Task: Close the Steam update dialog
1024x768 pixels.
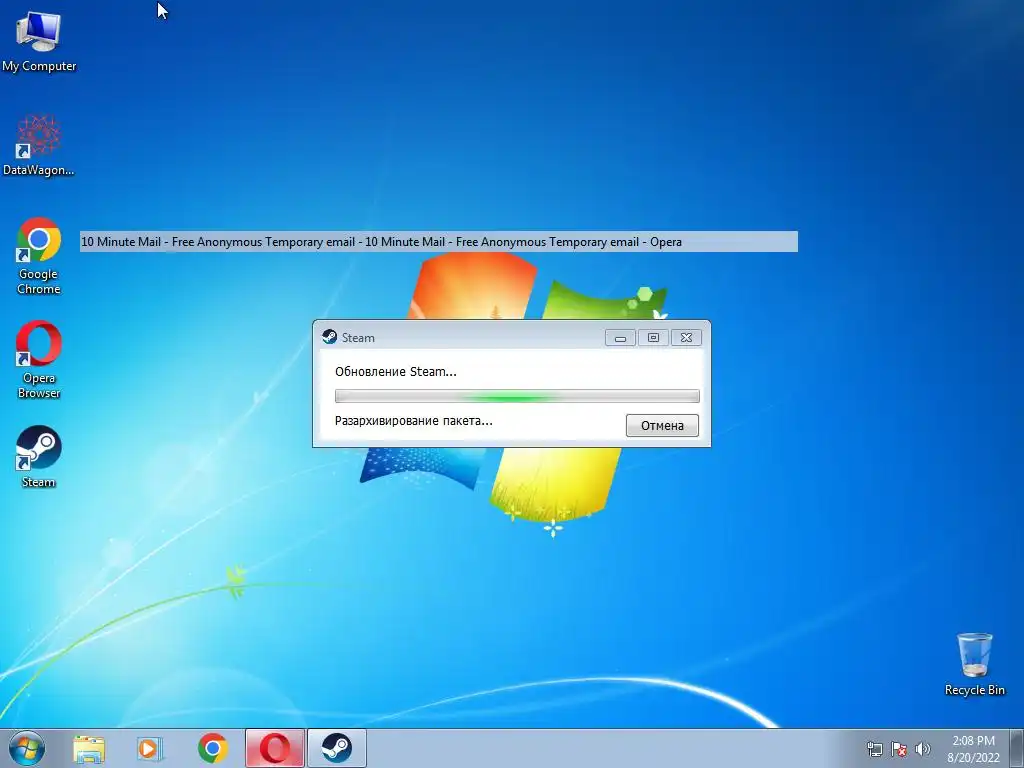Action: [686, 338]
